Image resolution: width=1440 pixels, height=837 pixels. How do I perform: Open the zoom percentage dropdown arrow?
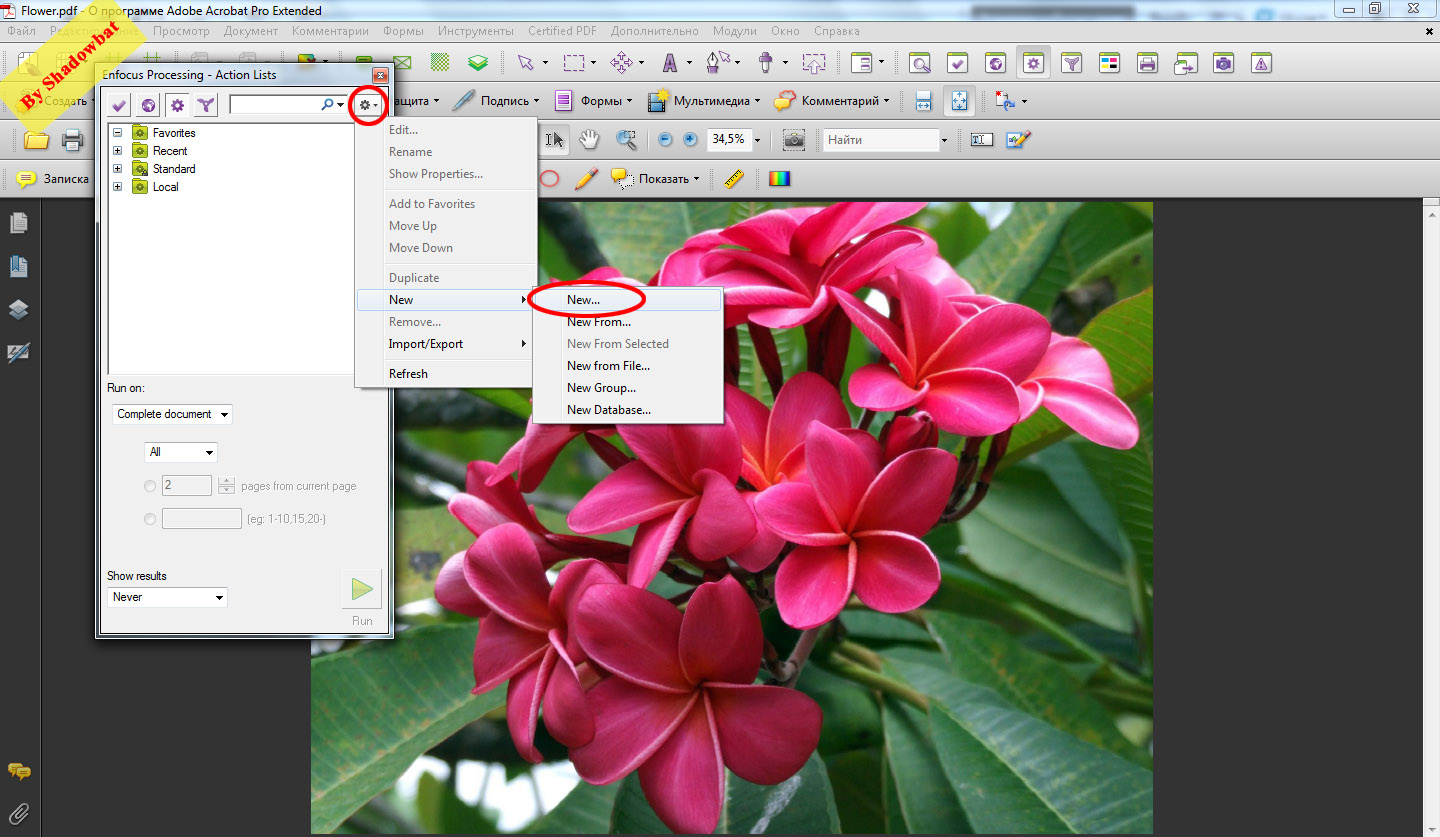pyautogui.click(x=757, y=140)
